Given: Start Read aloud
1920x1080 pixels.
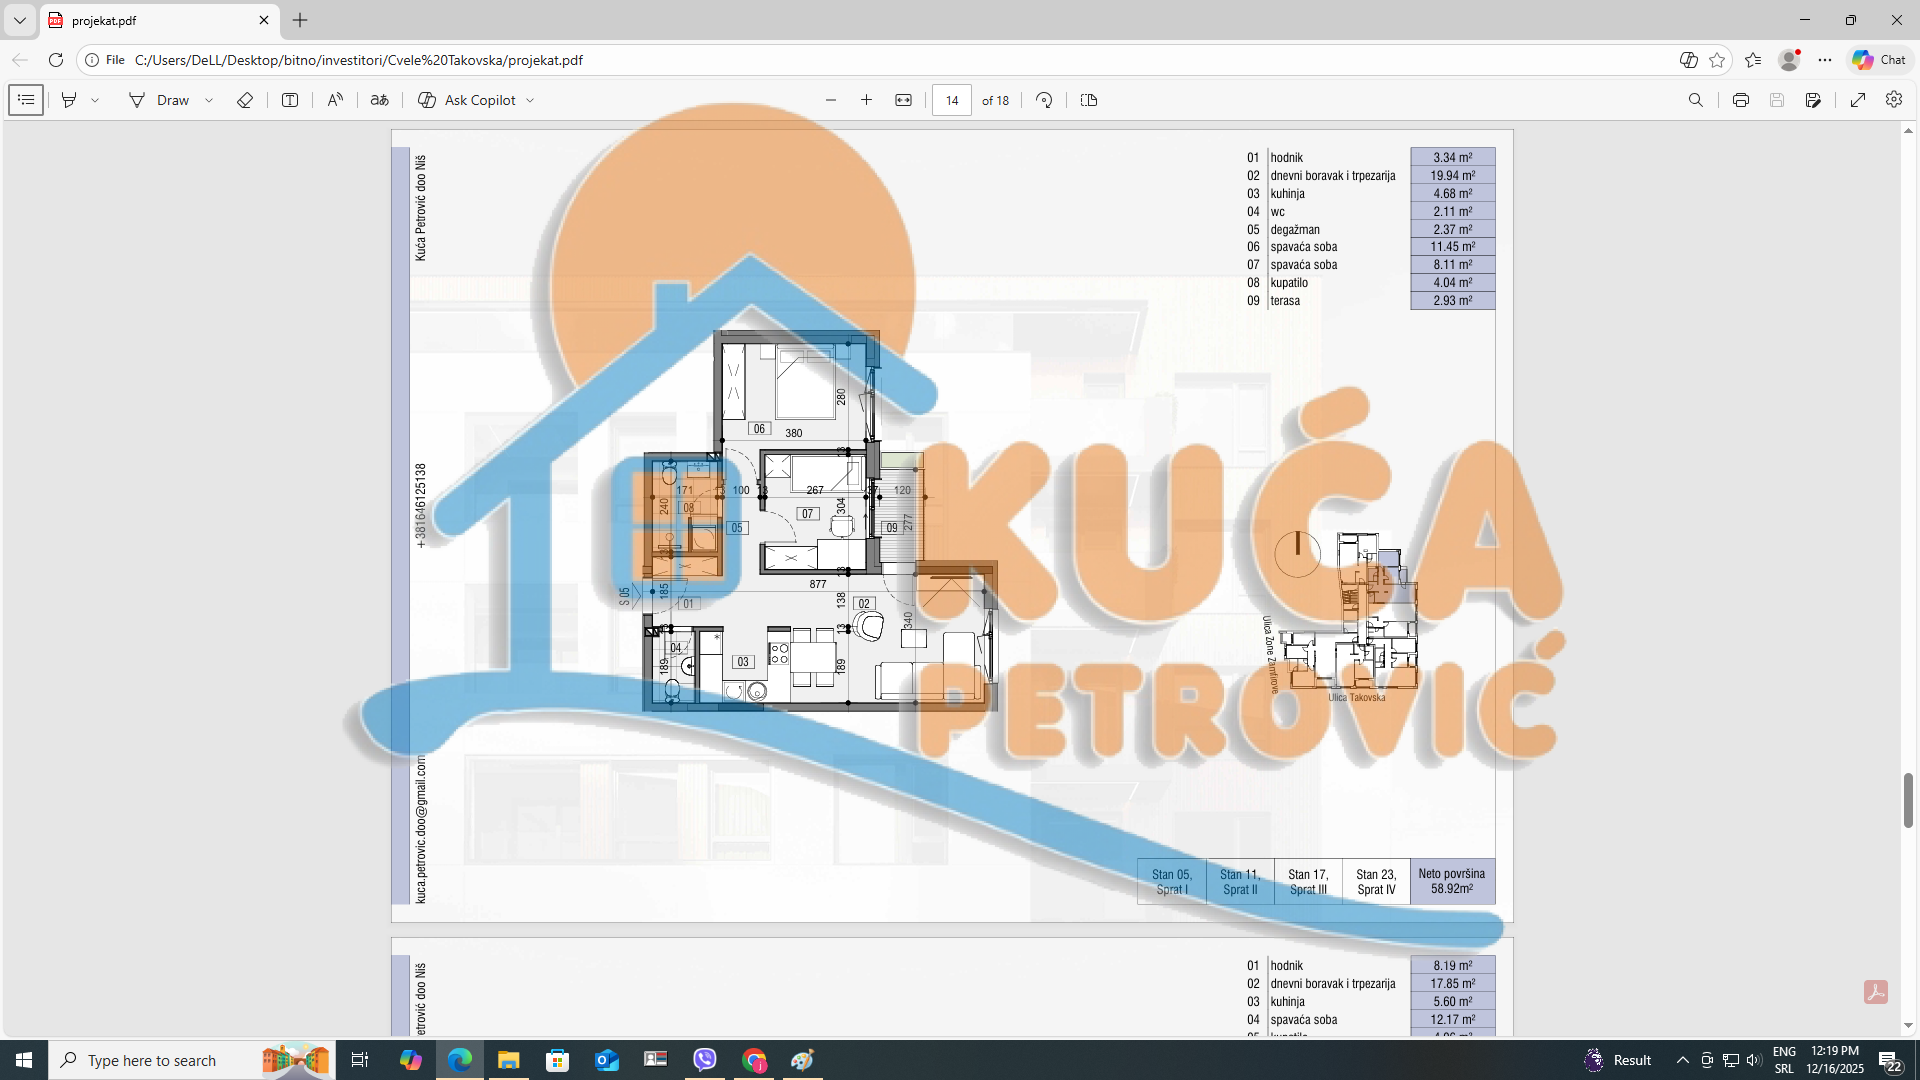Looking at the screenshot, I should [335, 100].
